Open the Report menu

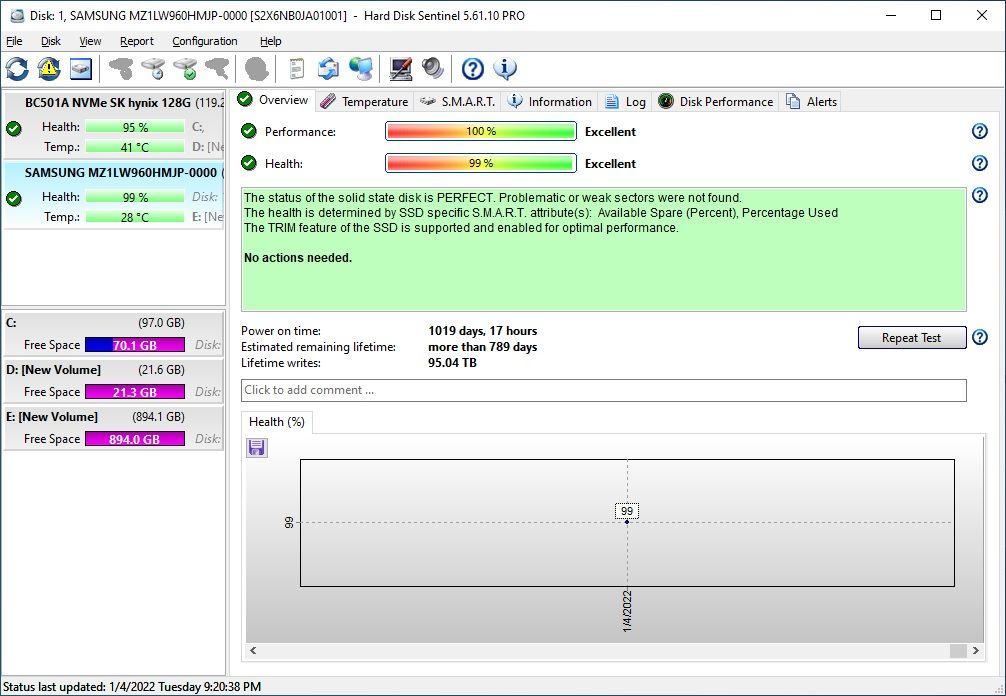(137, 41)
